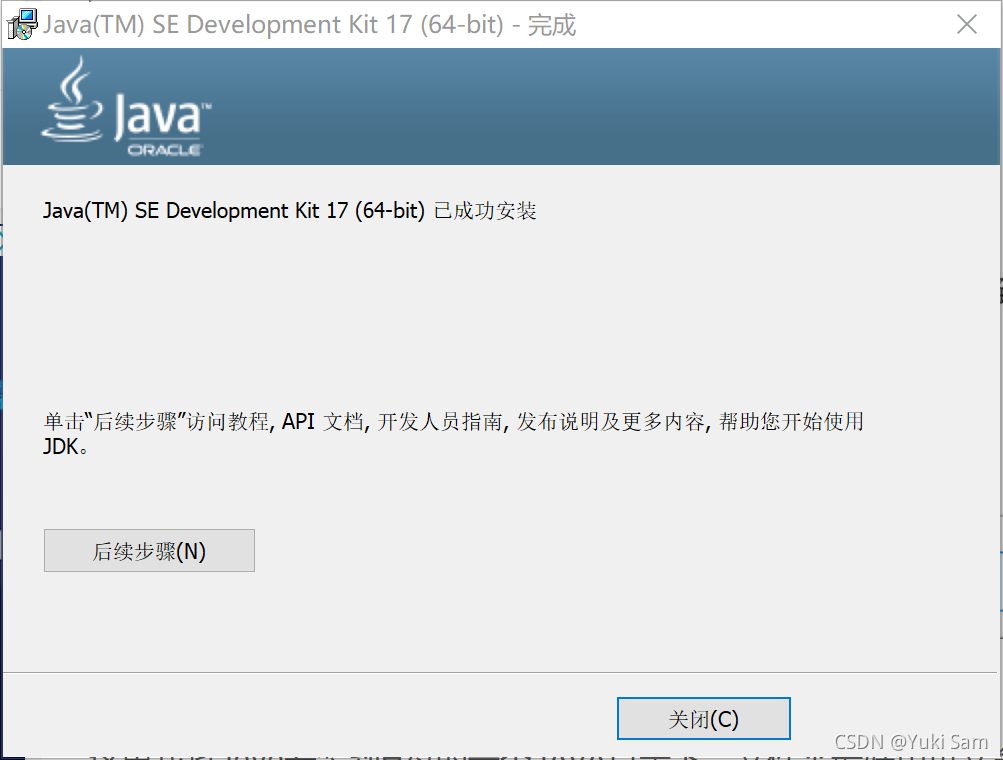Click the 后续步骤(N) button
This screenshot has width=1003, height=760.
tap(149, 550)
